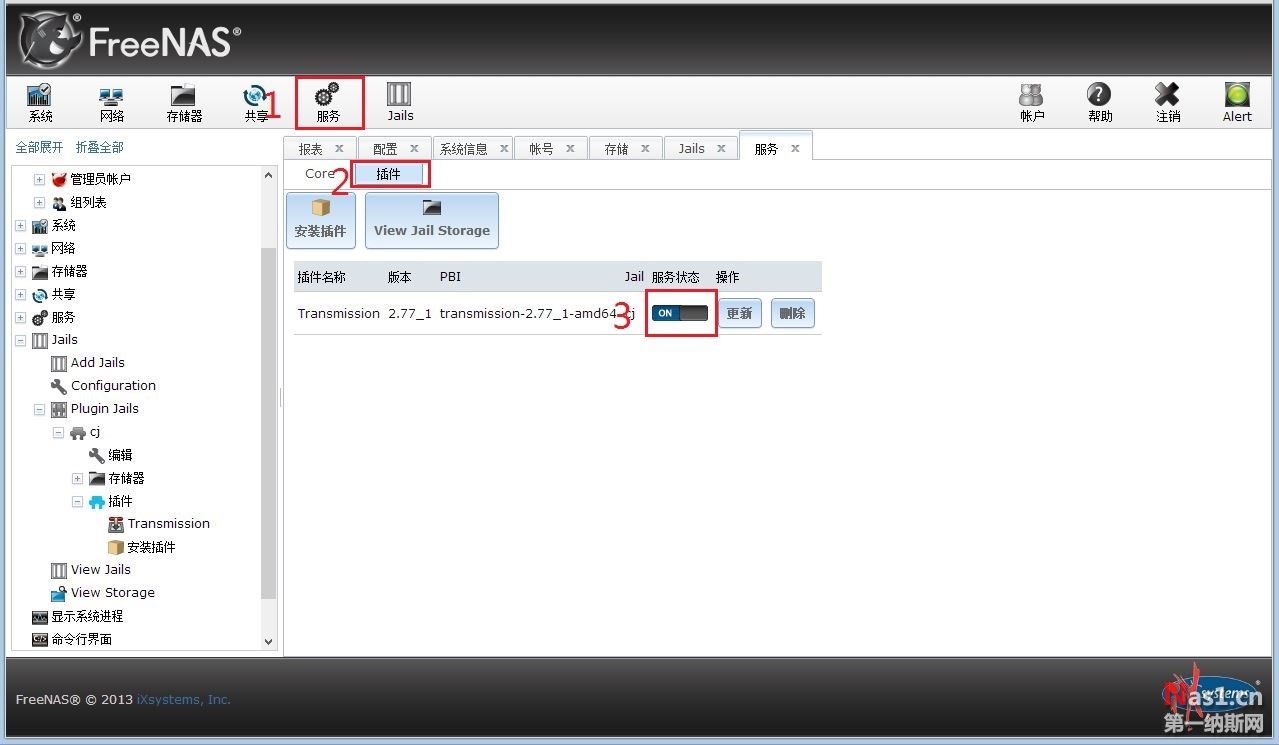
Task: Select Configuration wrench item in tree
Action: tap(113, 385)
